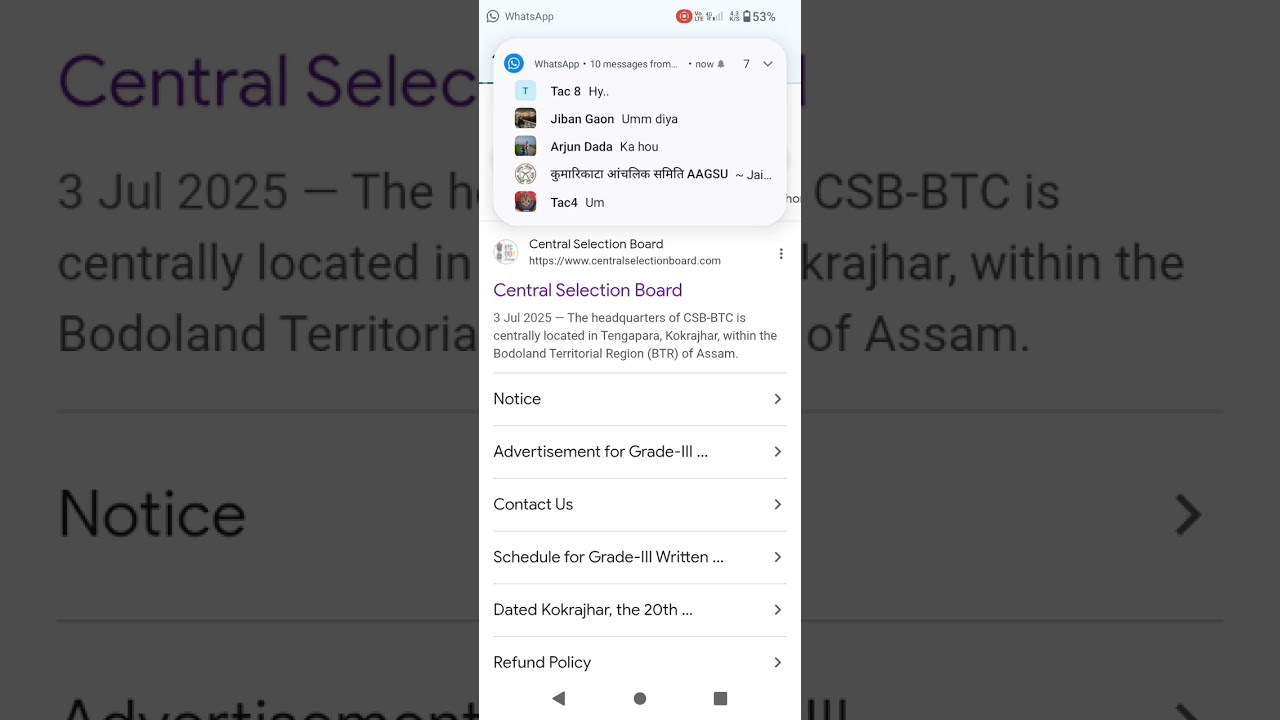Viewport: 1280px width, 720px height.
Task: Tap Jiban Gaon profile picture
Action: [x=525, y=119]
